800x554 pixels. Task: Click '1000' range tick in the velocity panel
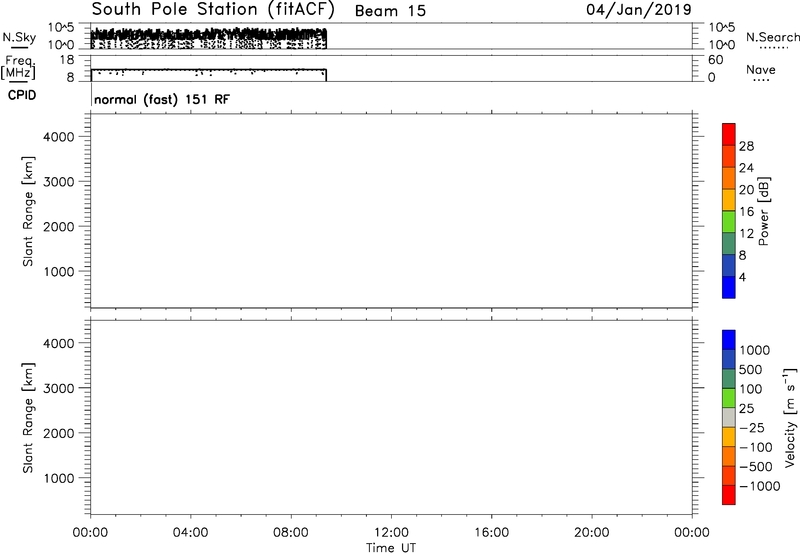pos(59,478)
